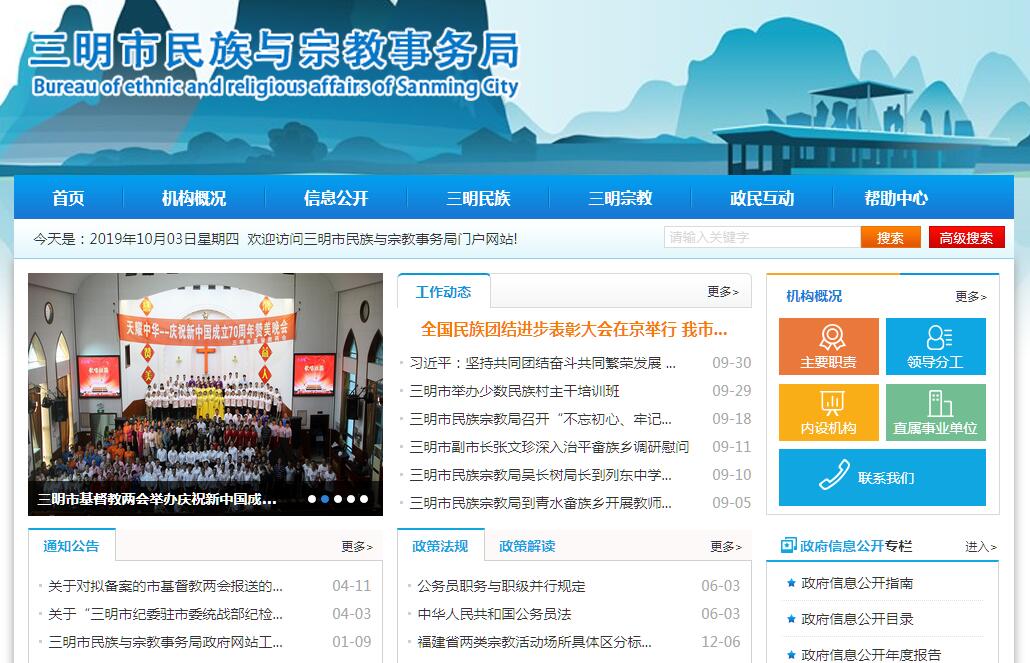Click the red 高级搜索 button
1030x663 pixels.
pos(966,237)
